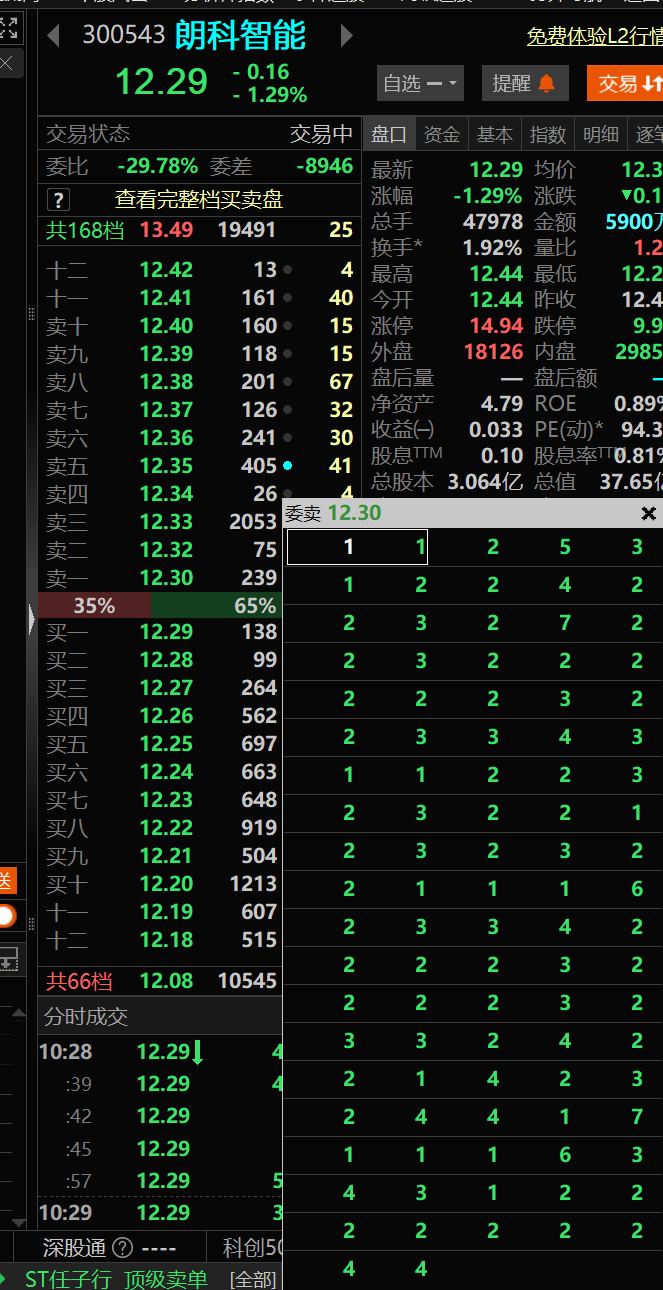The height and width of the screenshot is (1290, 663).
Task: Select 买十 12.20 row with 1213 volume
Action: pos(161,884)
